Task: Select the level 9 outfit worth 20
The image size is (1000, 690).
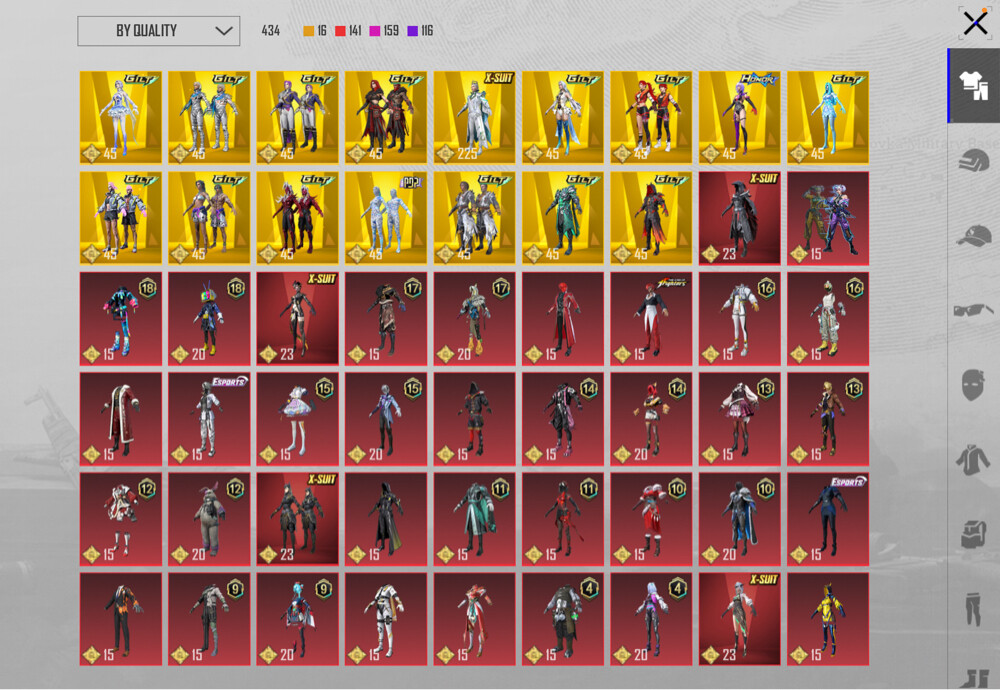Action: (x=298, y=619)
